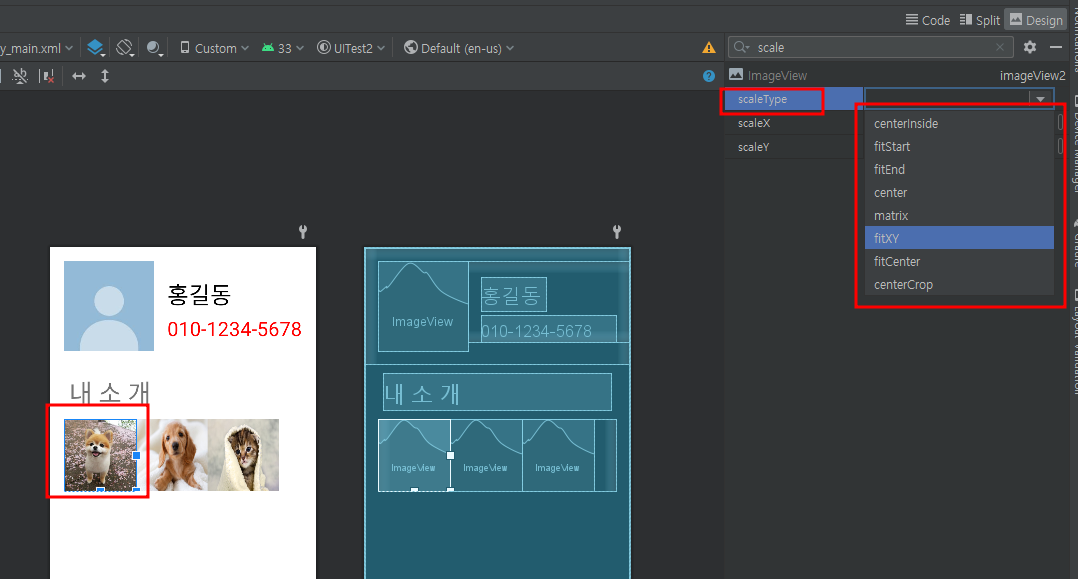Click the wrench icon above design preview

pos(303,232)
